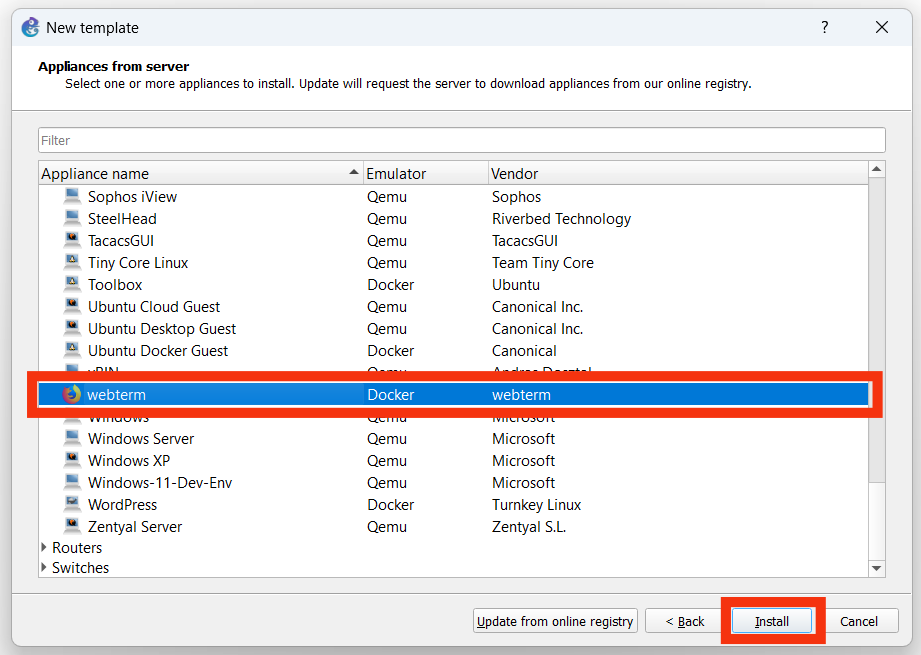Click the WordPress appliance icon
This screenshot has height=655, width=921.
(x=71, y=505)
